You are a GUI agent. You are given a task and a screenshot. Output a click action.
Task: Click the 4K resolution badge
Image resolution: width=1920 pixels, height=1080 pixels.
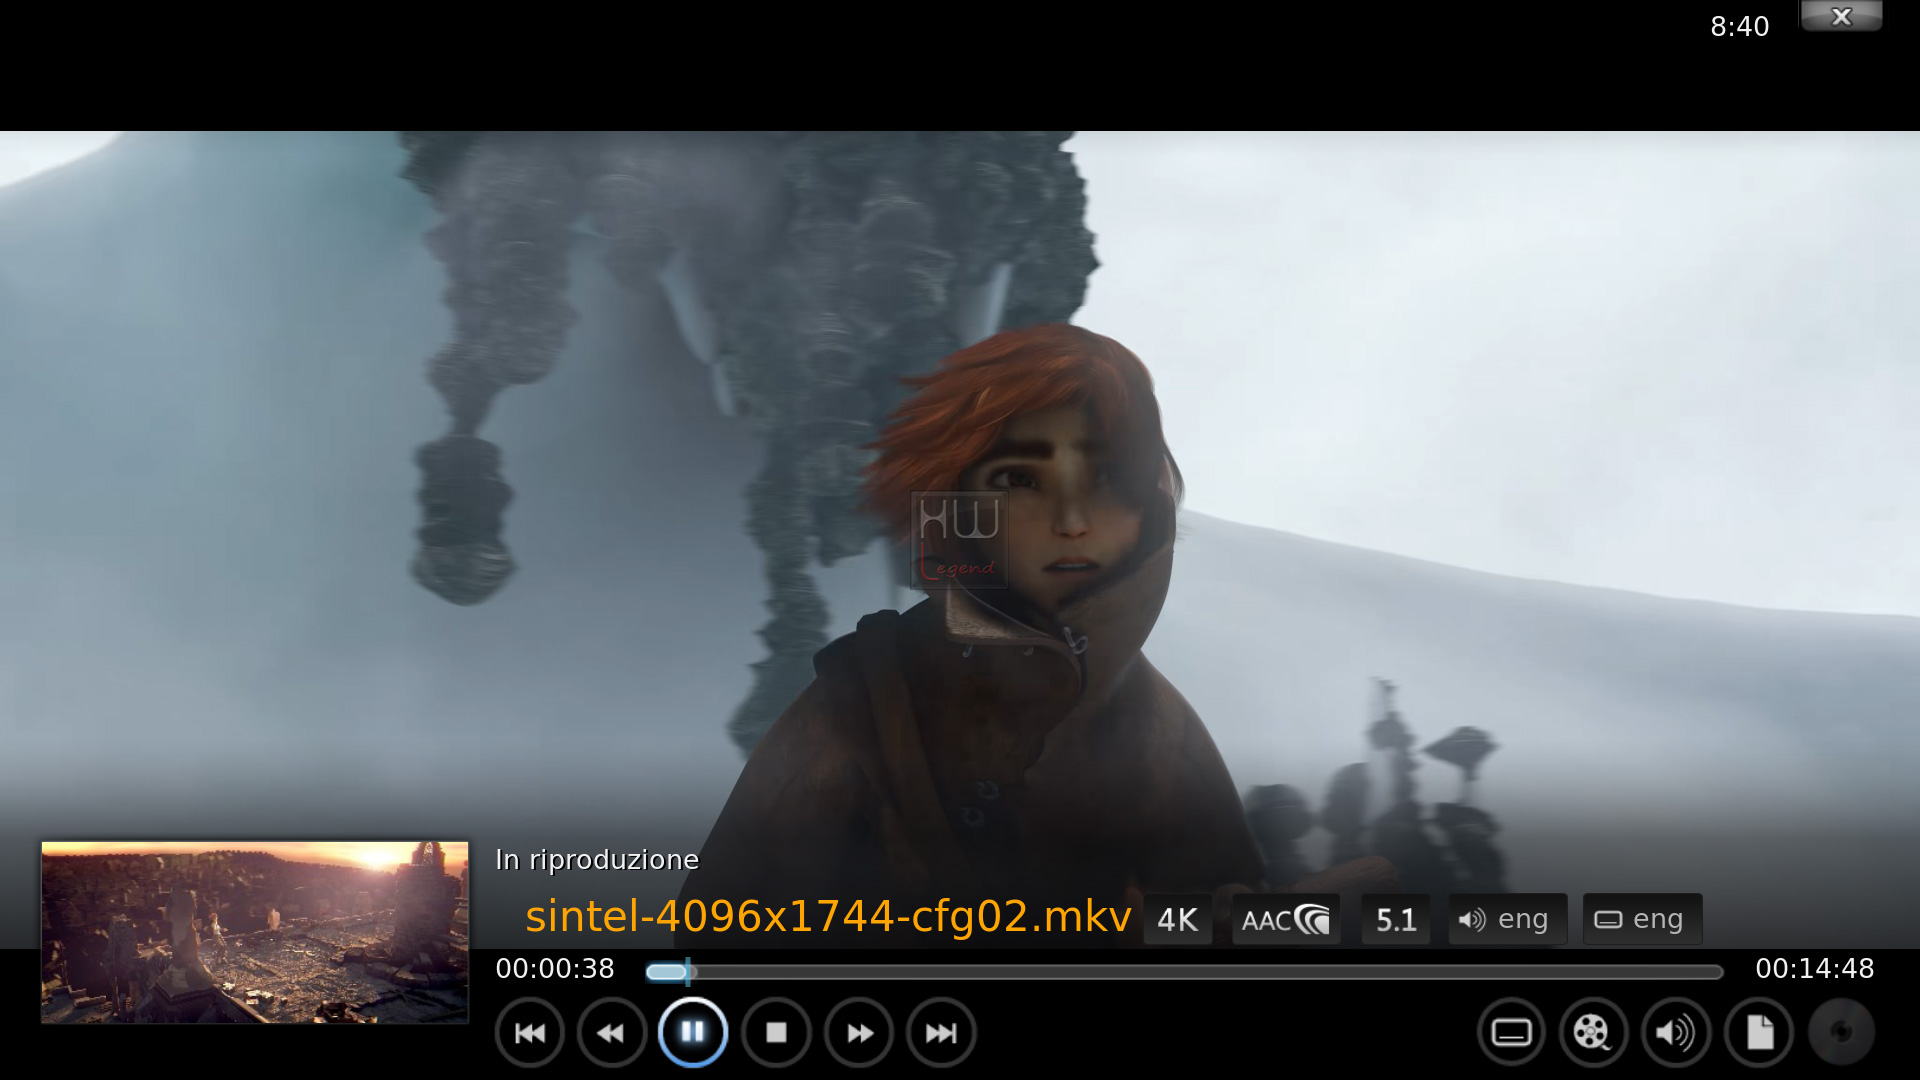[1177, 919]
